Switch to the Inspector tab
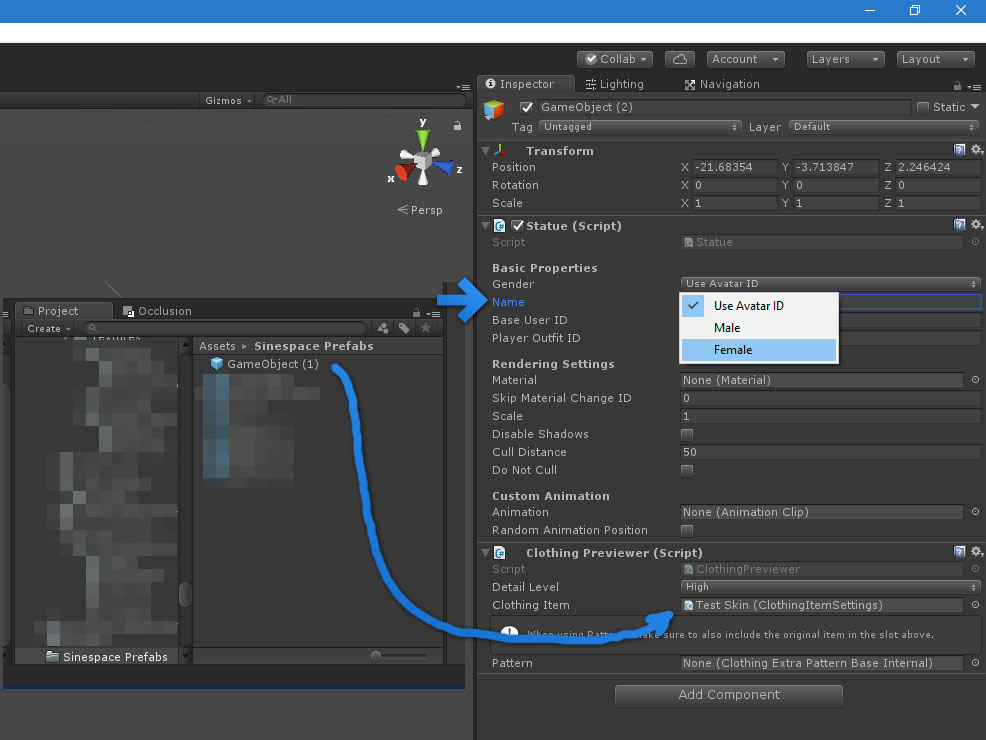 tap(526, 84)
